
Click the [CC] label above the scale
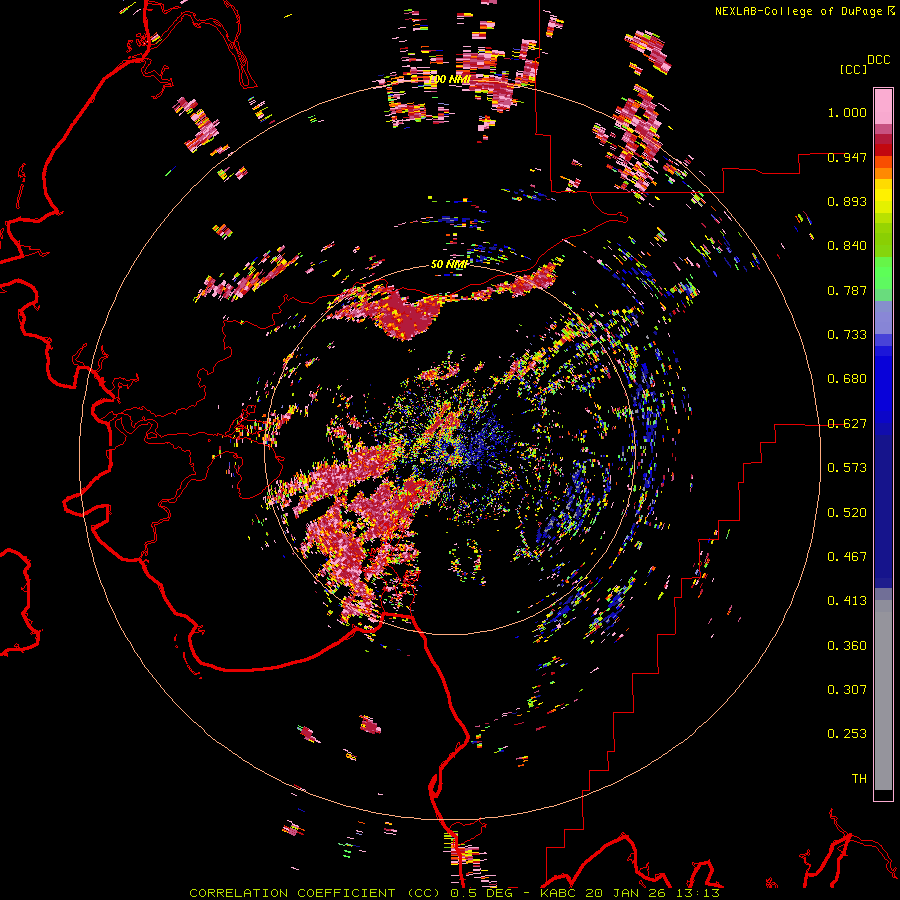tap(853, 69)
